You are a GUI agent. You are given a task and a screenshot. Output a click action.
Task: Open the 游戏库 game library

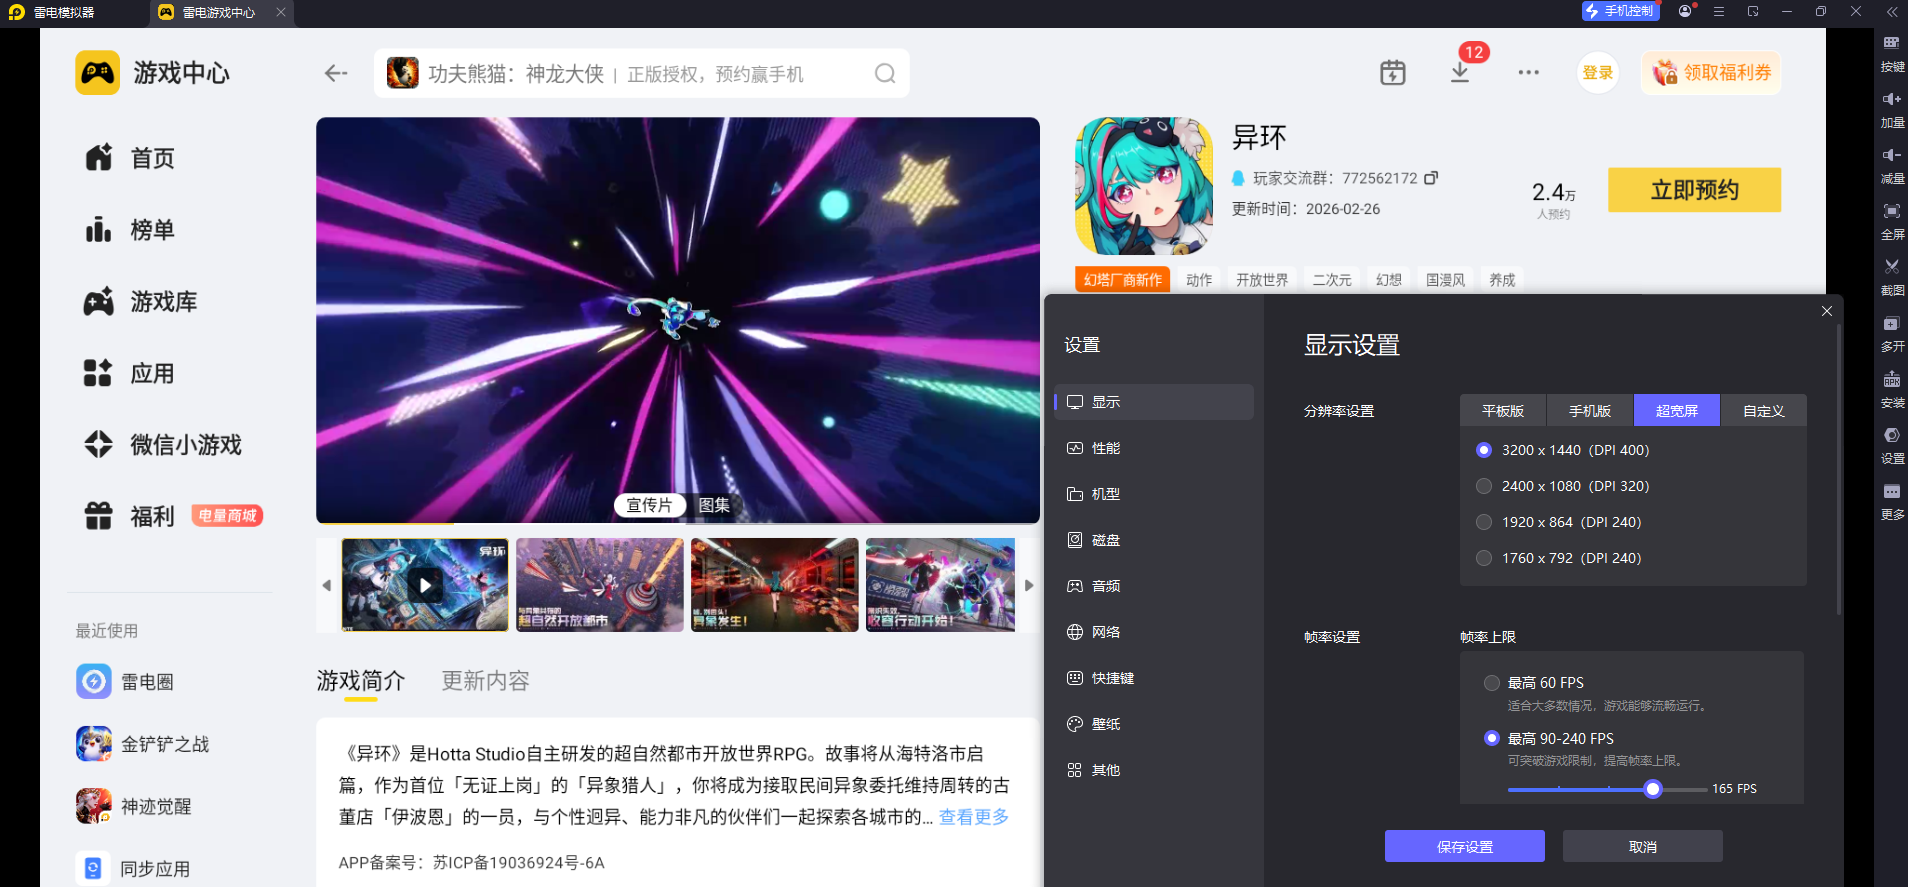point(140,302)
